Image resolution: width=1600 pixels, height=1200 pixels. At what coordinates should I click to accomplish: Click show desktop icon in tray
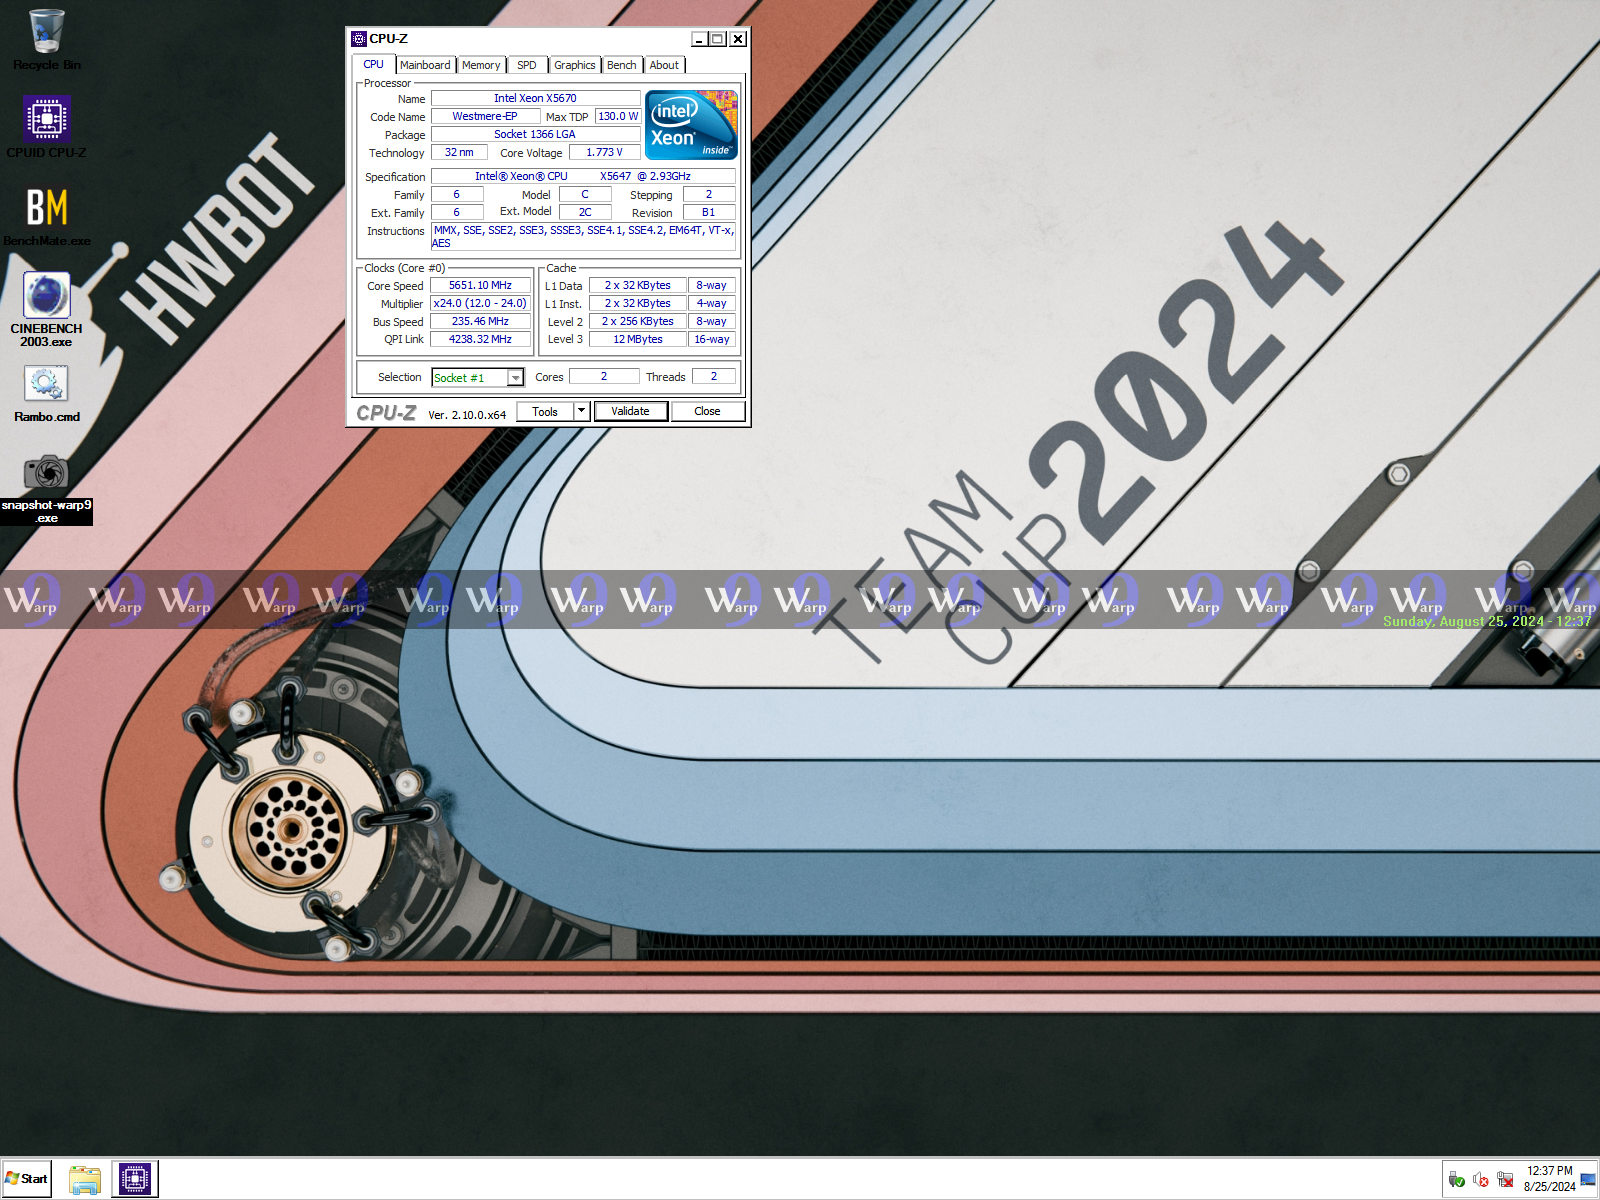pyautogui.click(x=1588, y=1180)
